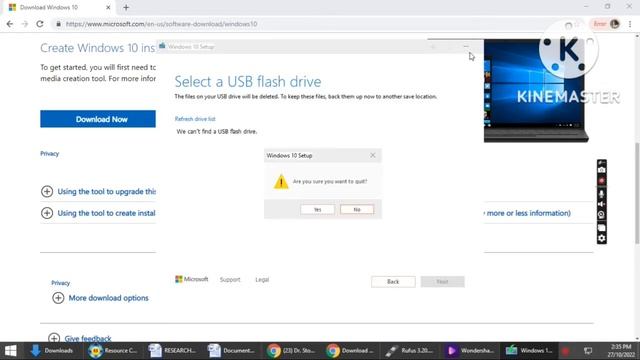Click the taskbar clock showing 2:35 PM
The height and width of the screenshot is (360, 640).
coord(621,351)
